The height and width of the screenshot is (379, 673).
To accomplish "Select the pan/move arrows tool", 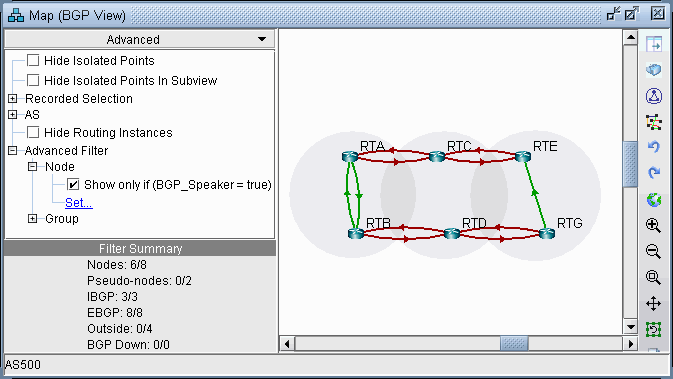I will (653, 303).
